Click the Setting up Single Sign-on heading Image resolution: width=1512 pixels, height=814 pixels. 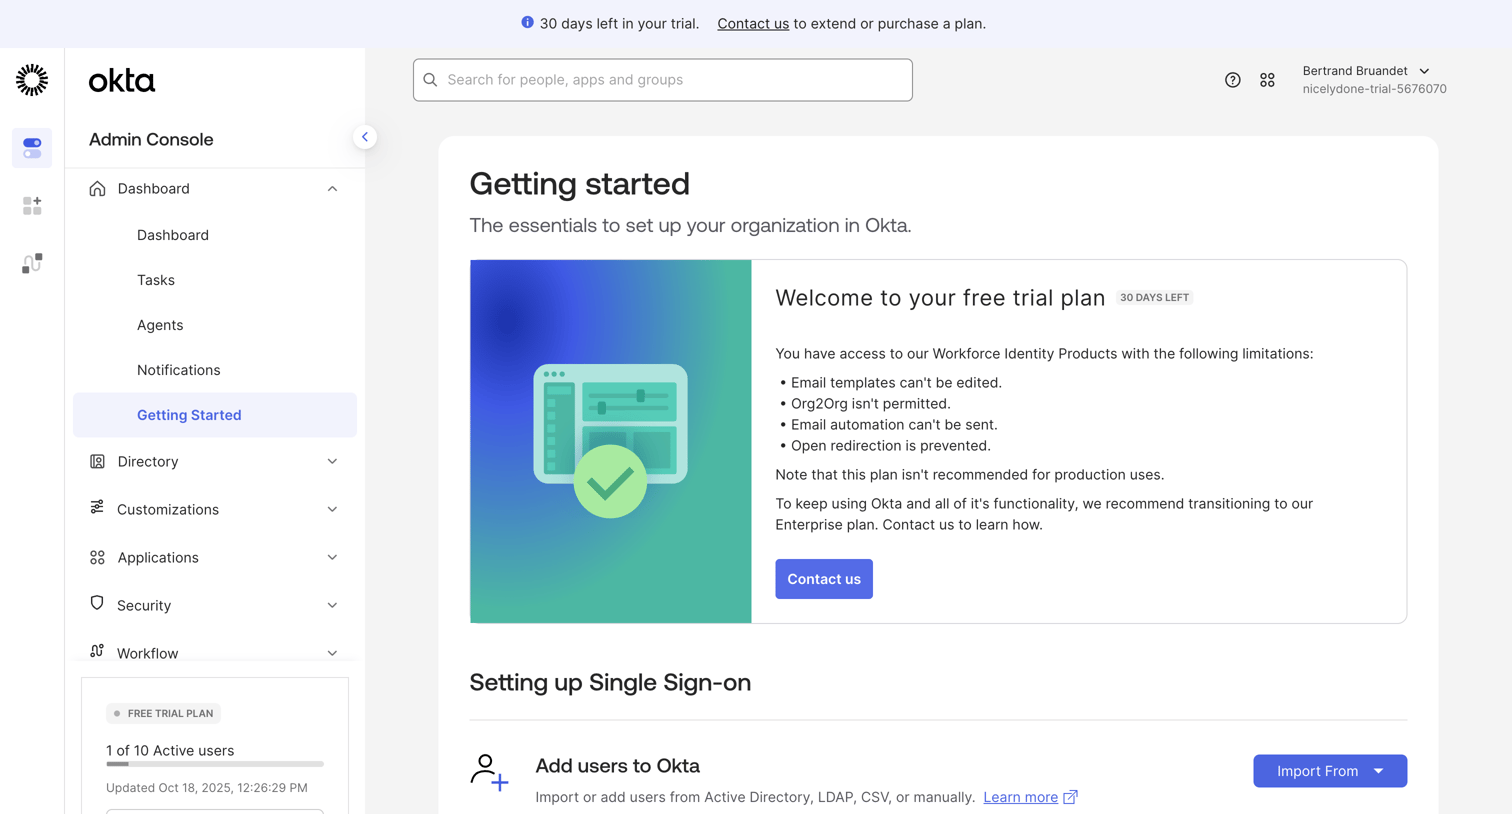coord(610,682)
